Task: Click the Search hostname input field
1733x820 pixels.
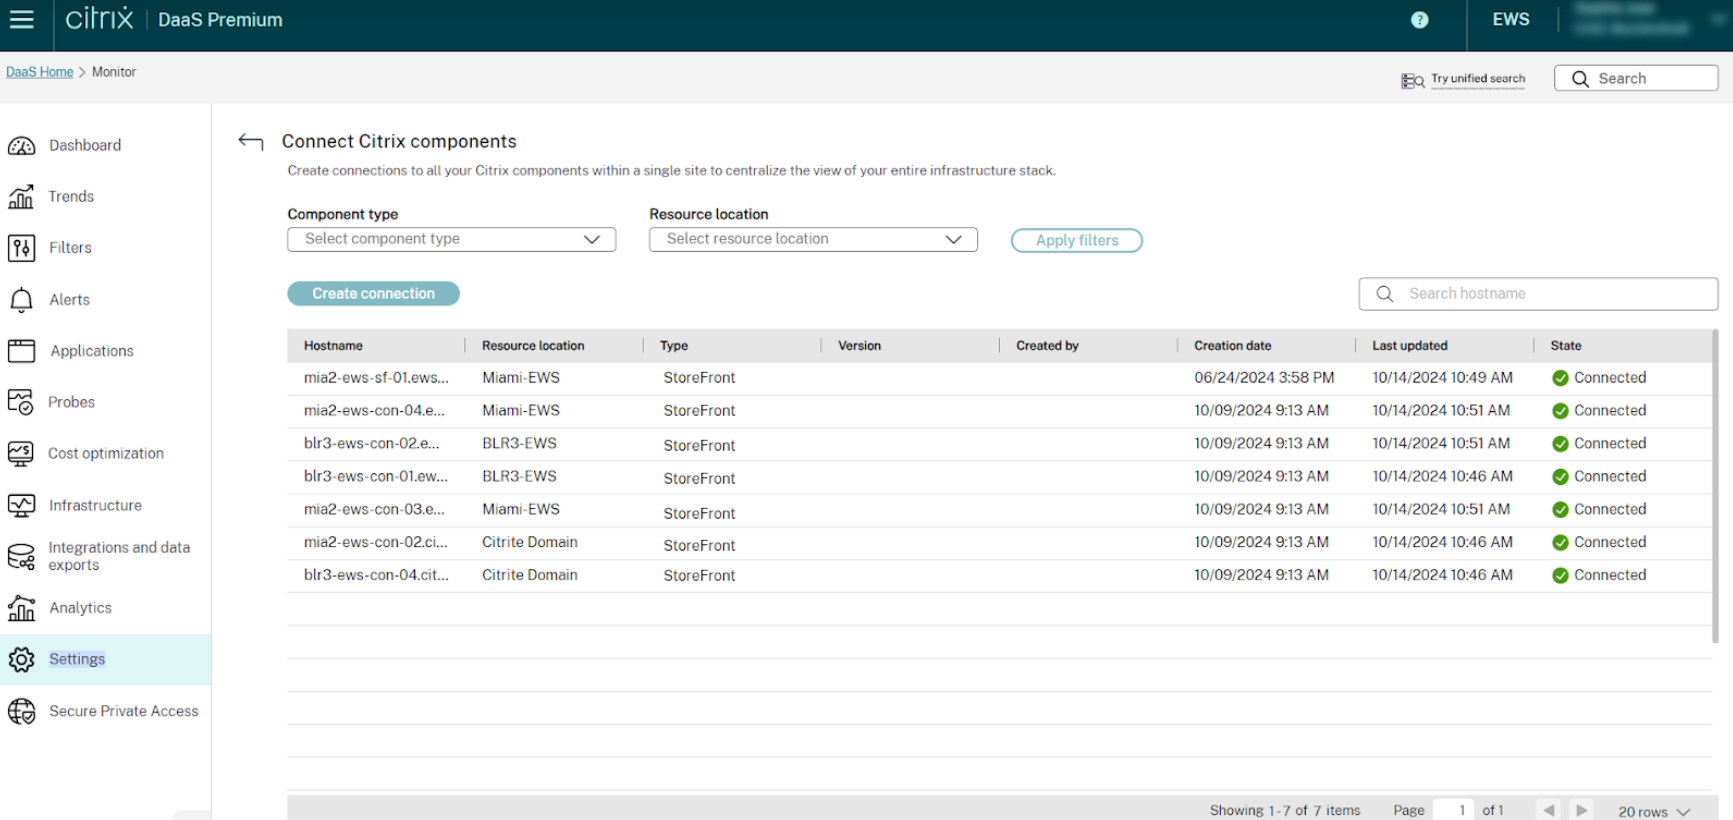Action: coord(1550,294)
